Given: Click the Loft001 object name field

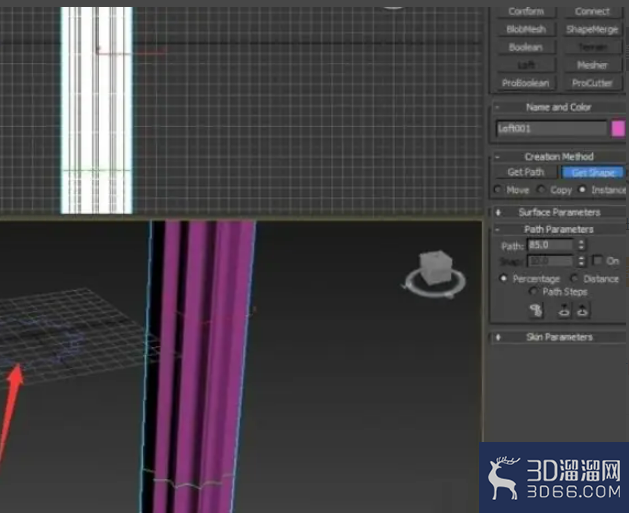Looking at the screenshot, I should point(552,129).
